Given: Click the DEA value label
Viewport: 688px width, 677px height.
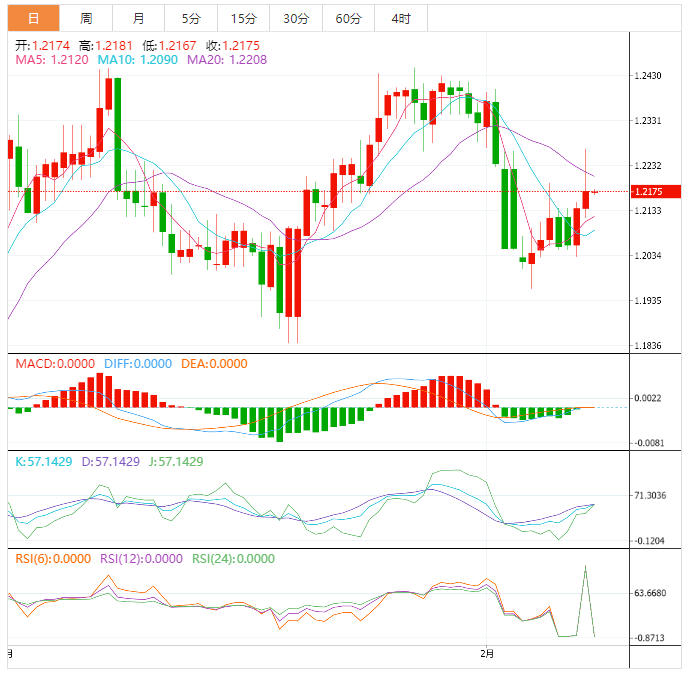Looking at the screenshot, I should coord(213,364).
